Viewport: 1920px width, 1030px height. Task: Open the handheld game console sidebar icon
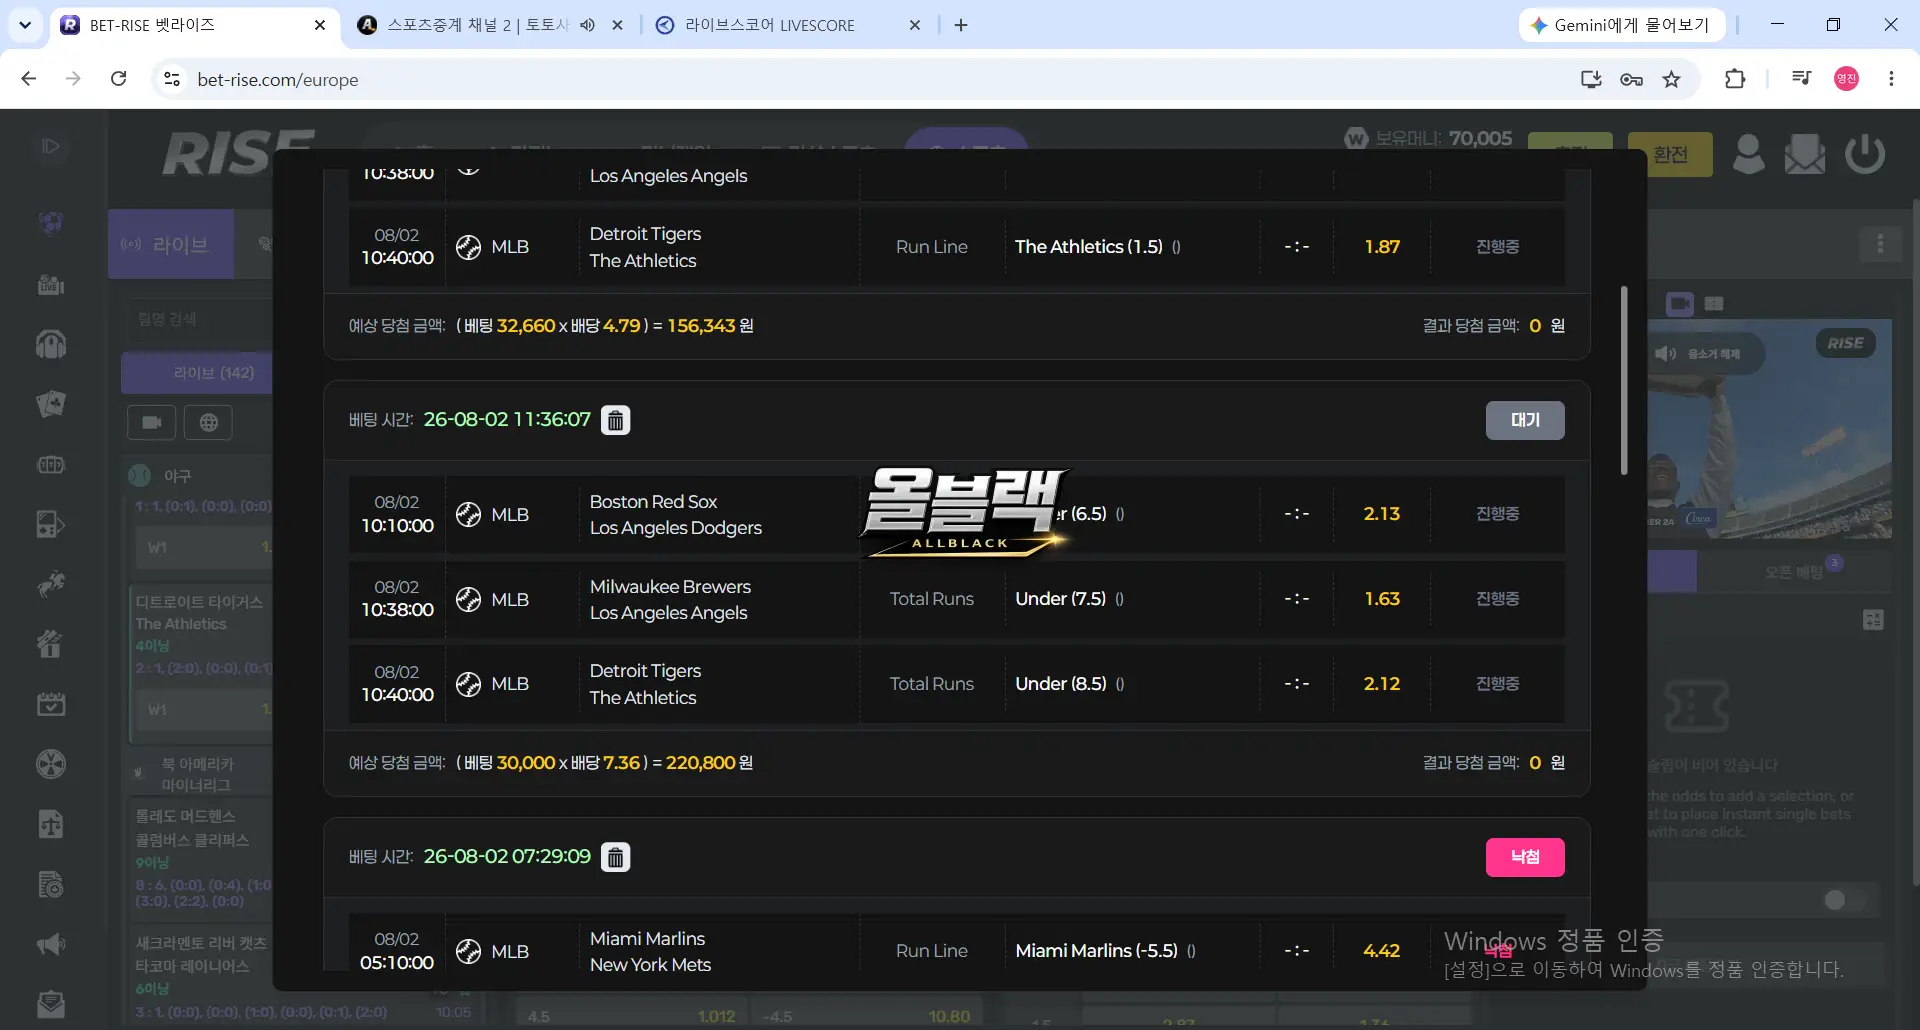[51, 524]
